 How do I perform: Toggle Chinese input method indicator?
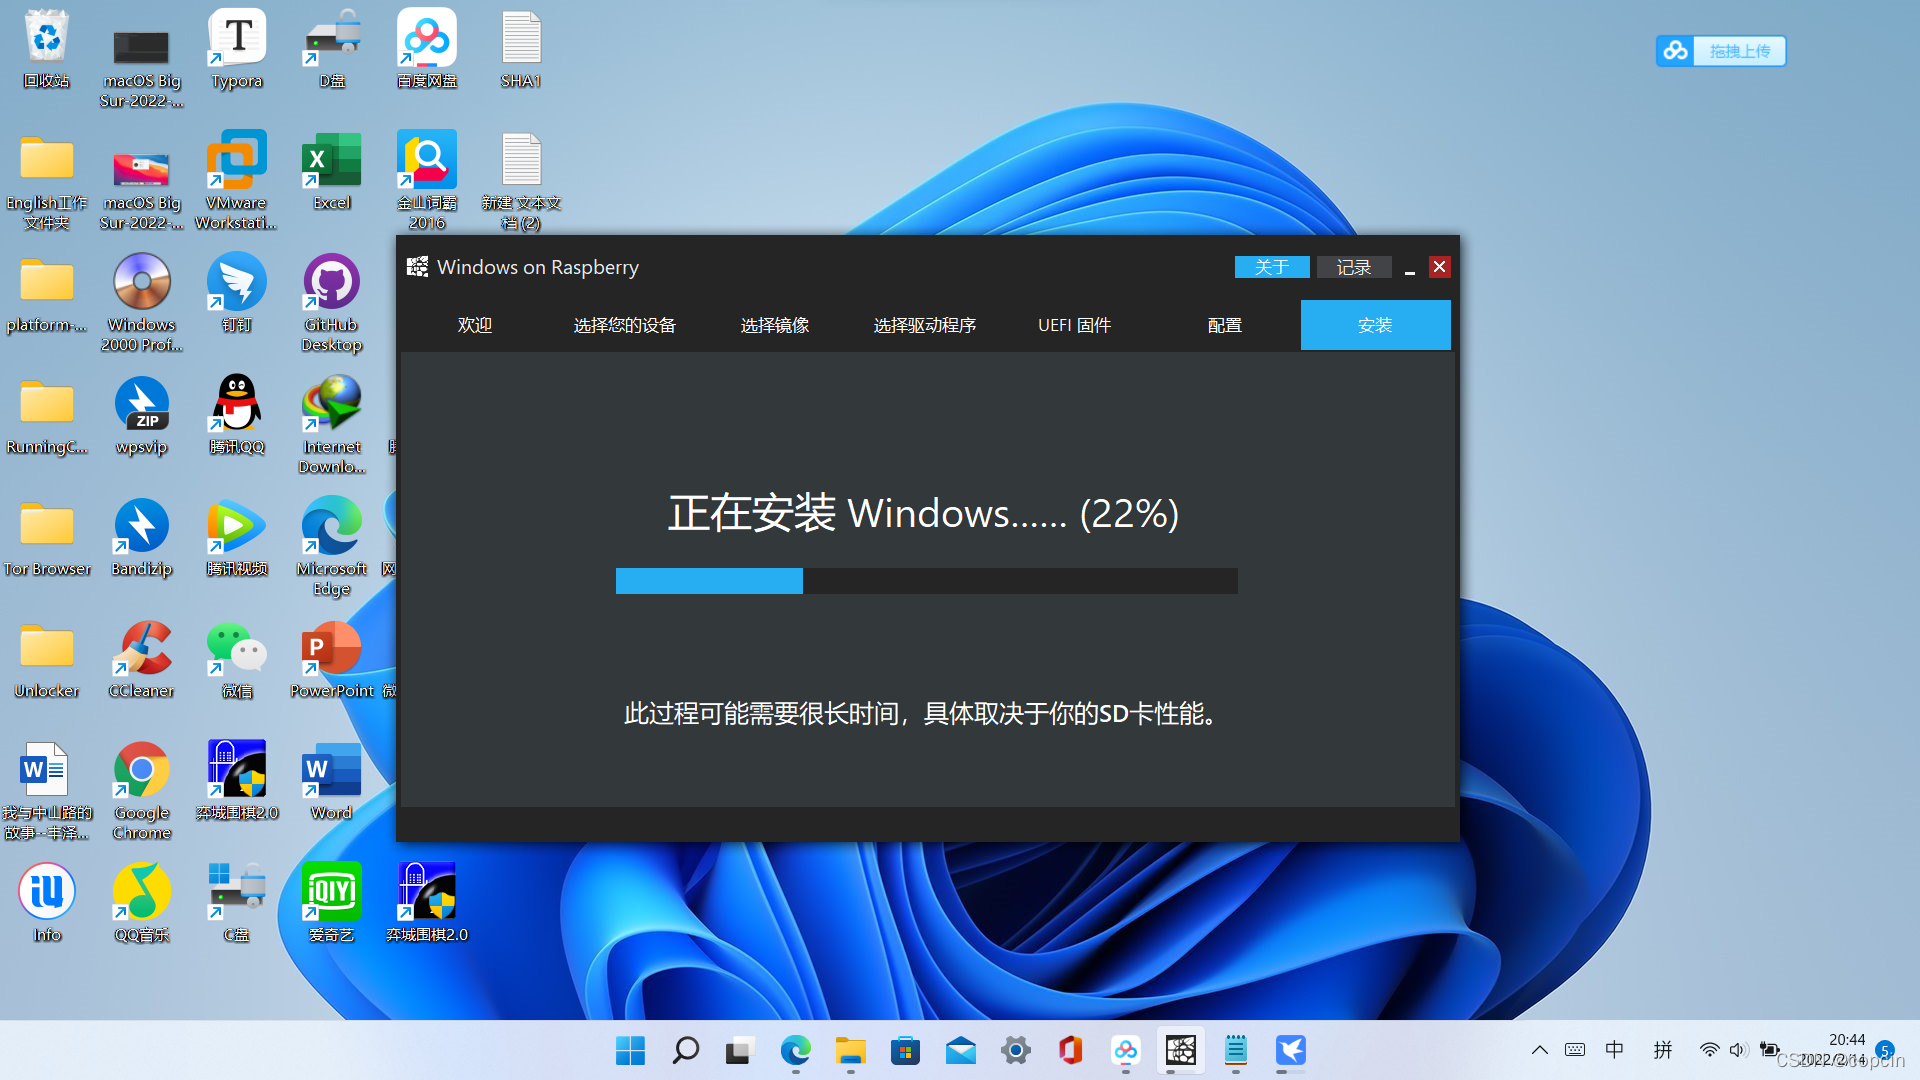(x=1614, y=1050)
